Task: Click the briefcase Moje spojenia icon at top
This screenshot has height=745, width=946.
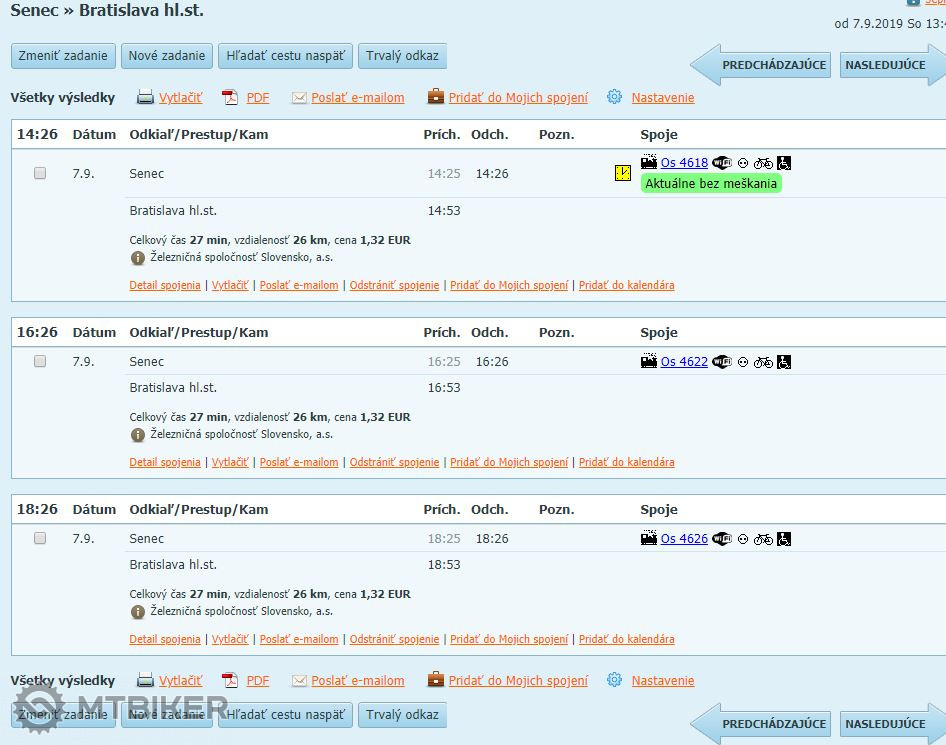Action: pos(436,97)
